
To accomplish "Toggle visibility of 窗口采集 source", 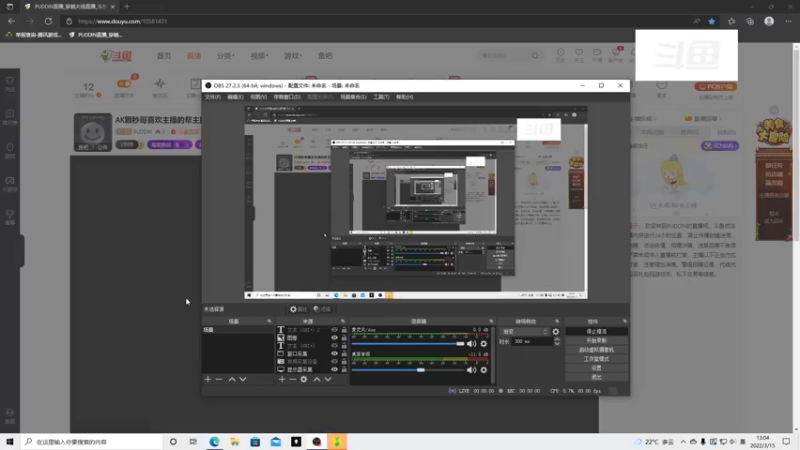I will [334, 354].
